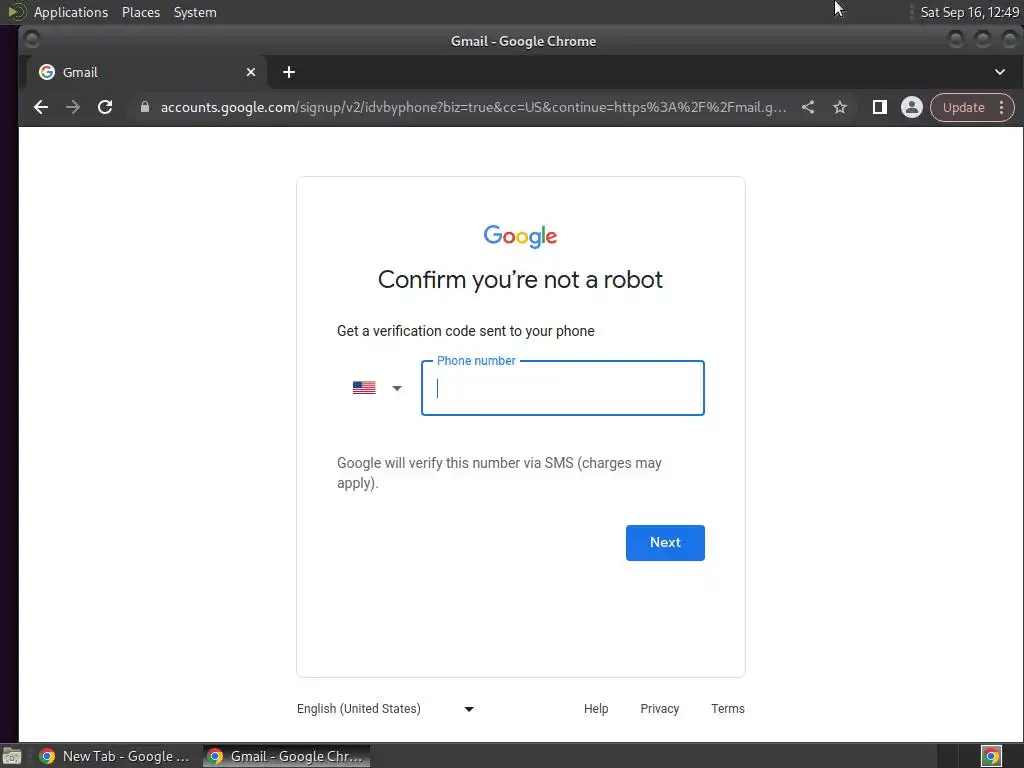
Task: Click the distro logo beside Applications
Action: (16, 12)
